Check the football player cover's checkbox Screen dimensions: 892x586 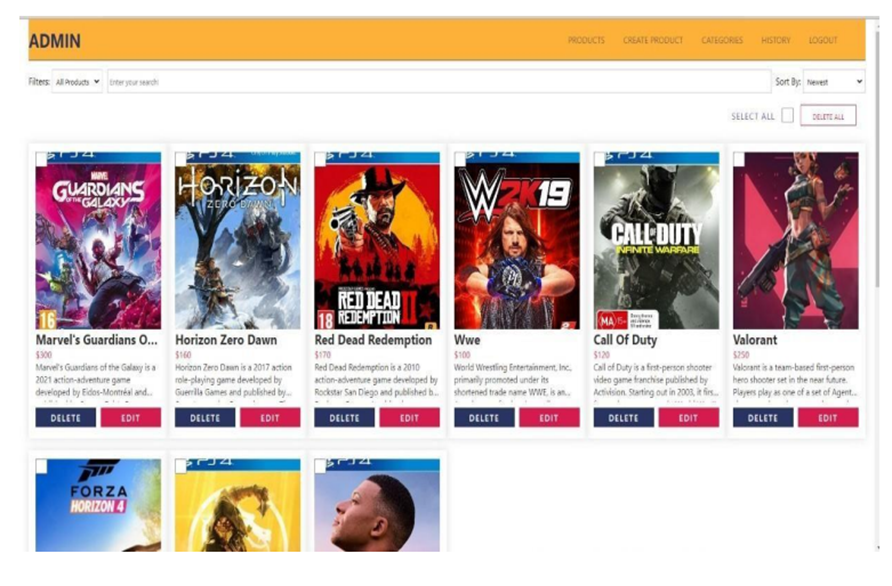tap(320, 466)
